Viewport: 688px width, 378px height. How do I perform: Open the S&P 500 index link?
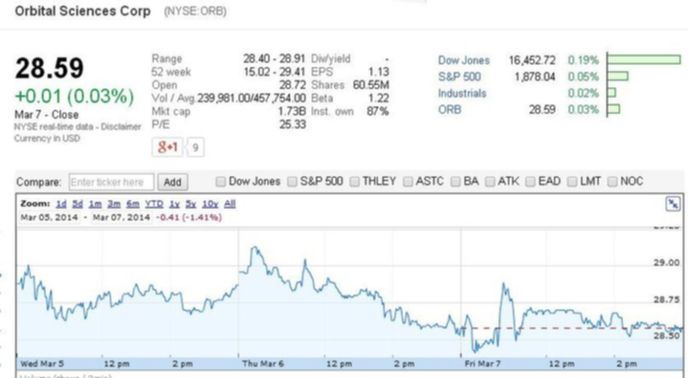pos(459,77)
